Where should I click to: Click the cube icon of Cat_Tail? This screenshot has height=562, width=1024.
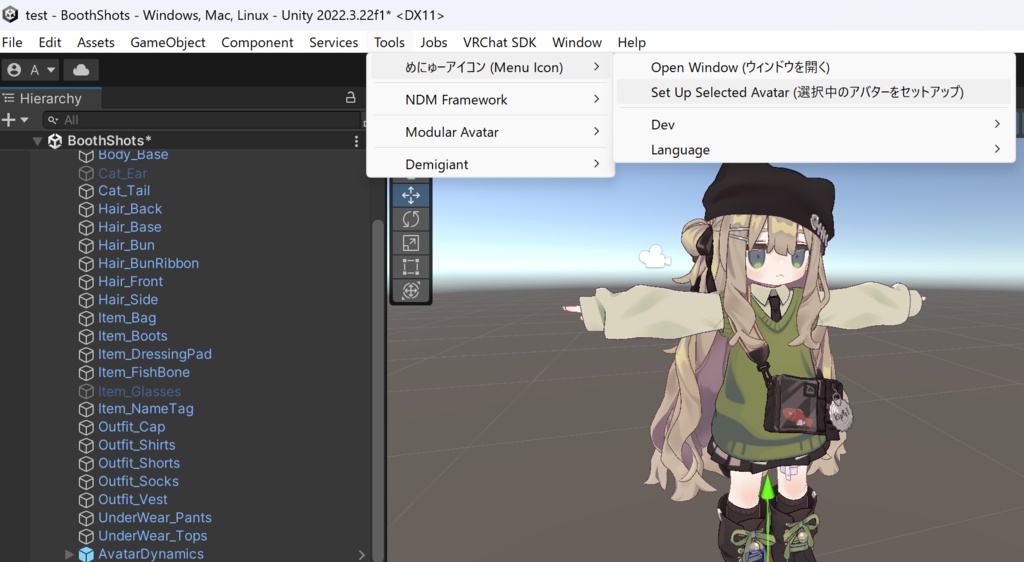click(x=86, y=191)
